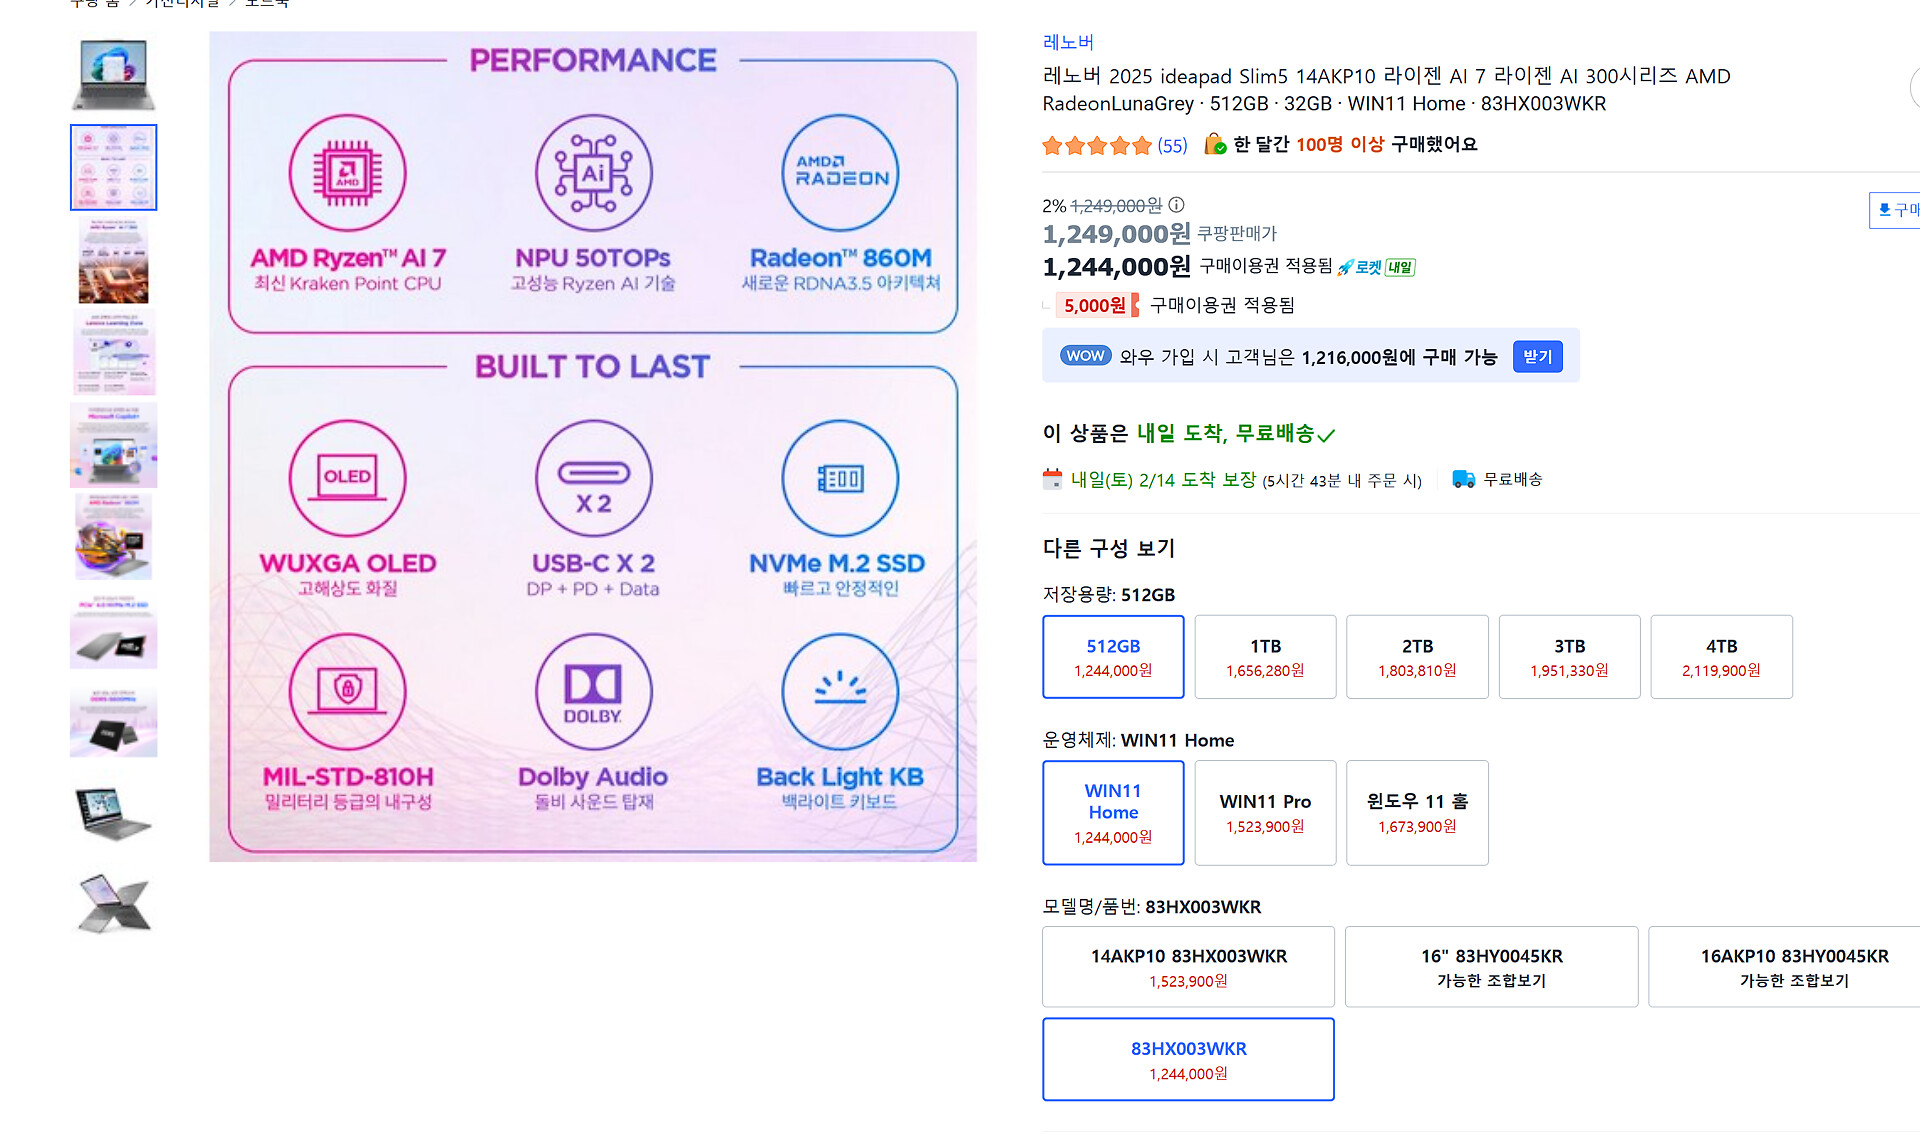The width and height of the screenshot is (1920, 1137).
Task: Select the AMD Ryzen chip close-up thumbnail
Action: coord(113,260)
